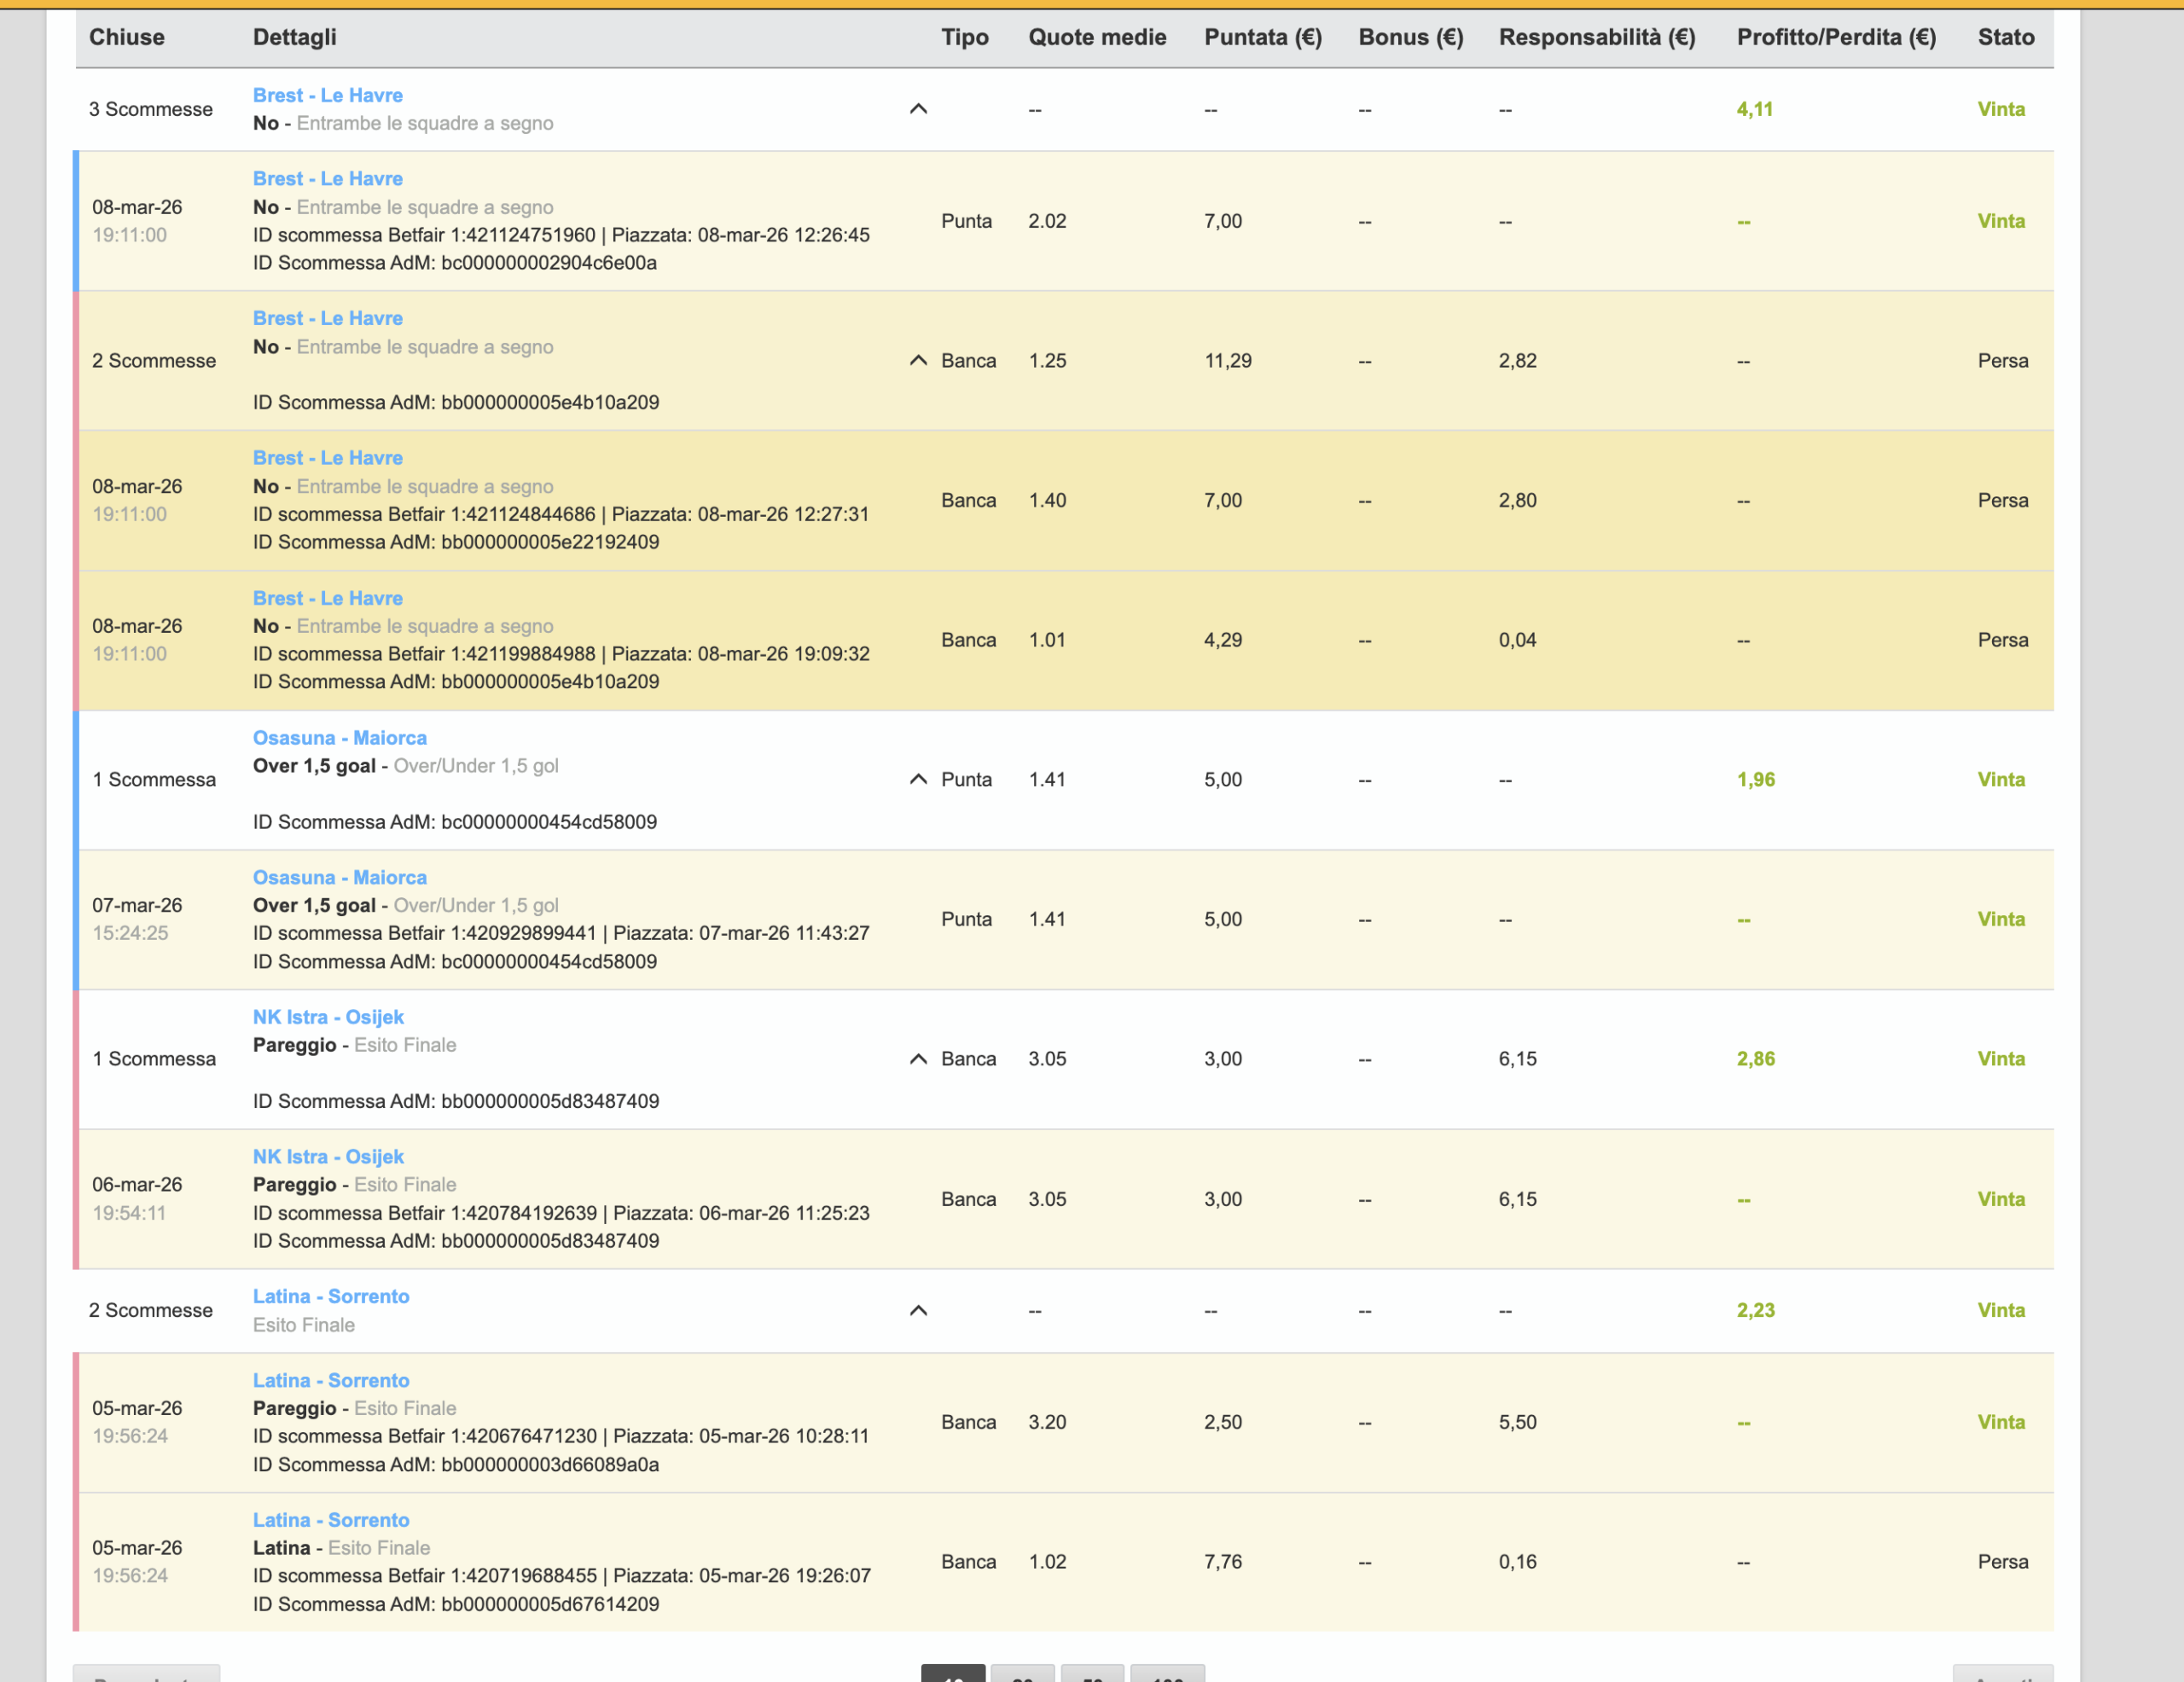
Task: Collapse the Latina - Sorrento 2 Scommesse chevron
Action: [x=918, y=1310]
